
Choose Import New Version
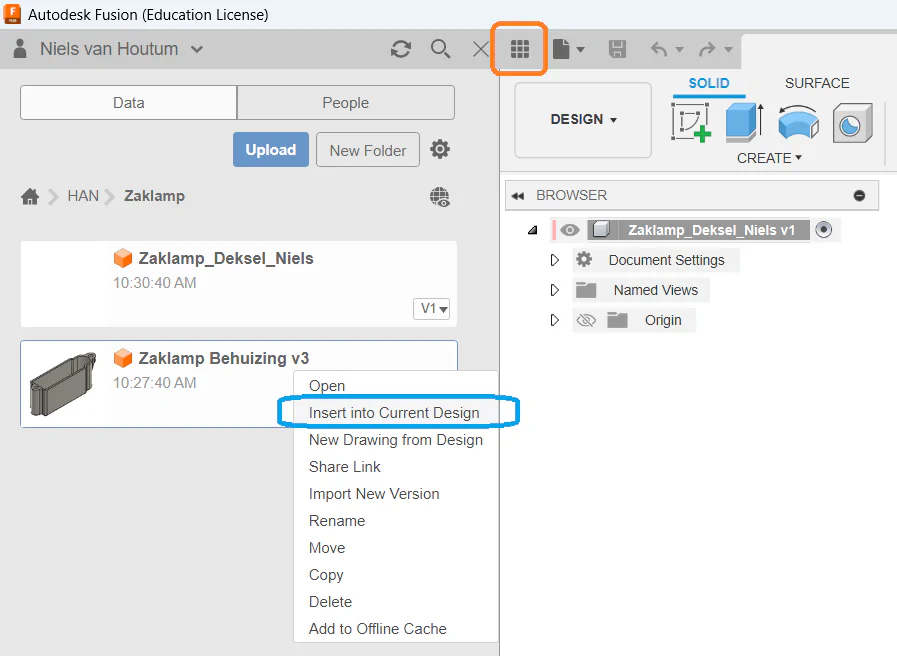pyautogui.click(x=396, y=494)
